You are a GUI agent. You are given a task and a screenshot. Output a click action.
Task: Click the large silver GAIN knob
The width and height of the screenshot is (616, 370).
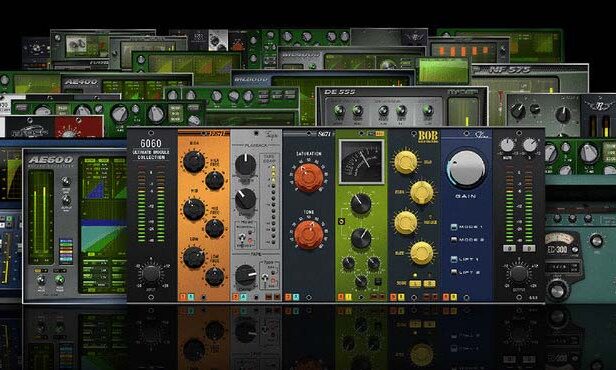[x=466, y=169]
